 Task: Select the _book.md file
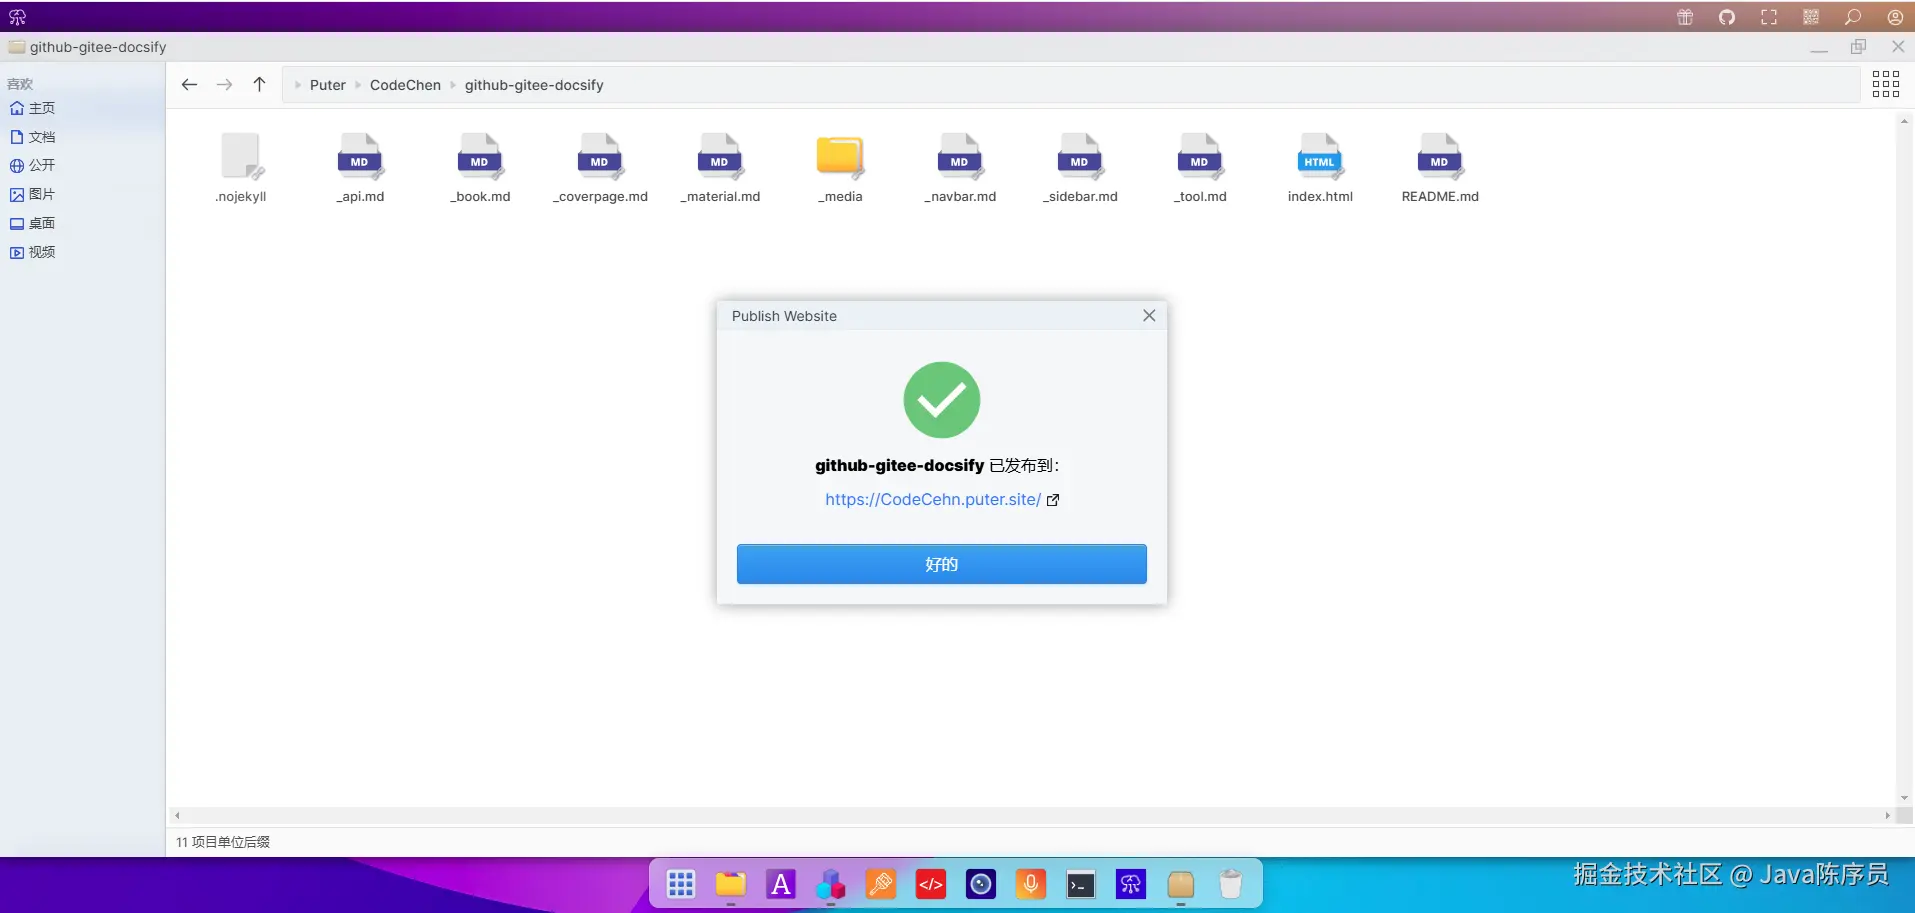pos(480,168)
